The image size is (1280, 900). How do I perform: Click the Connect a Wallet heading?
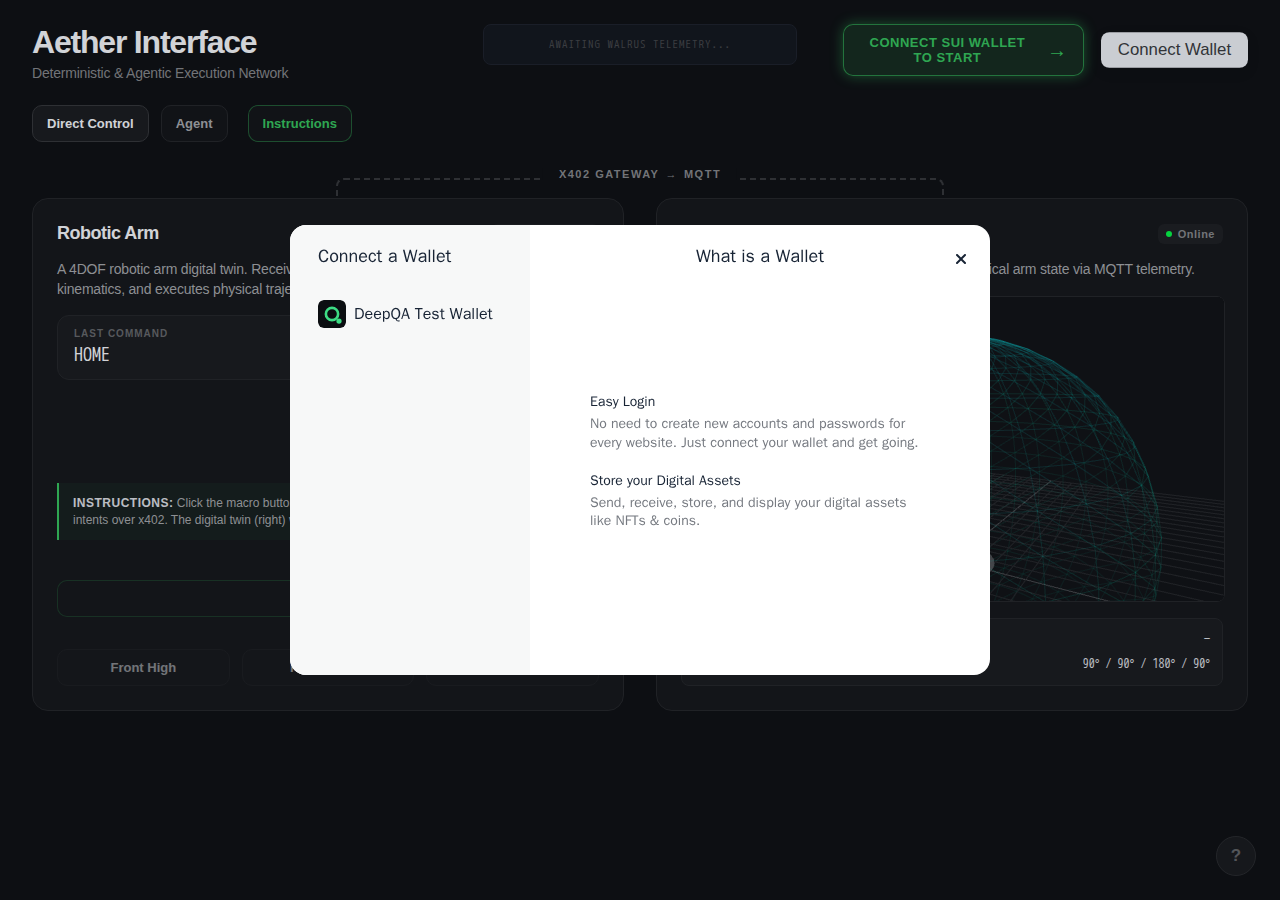tap(384, 257)
